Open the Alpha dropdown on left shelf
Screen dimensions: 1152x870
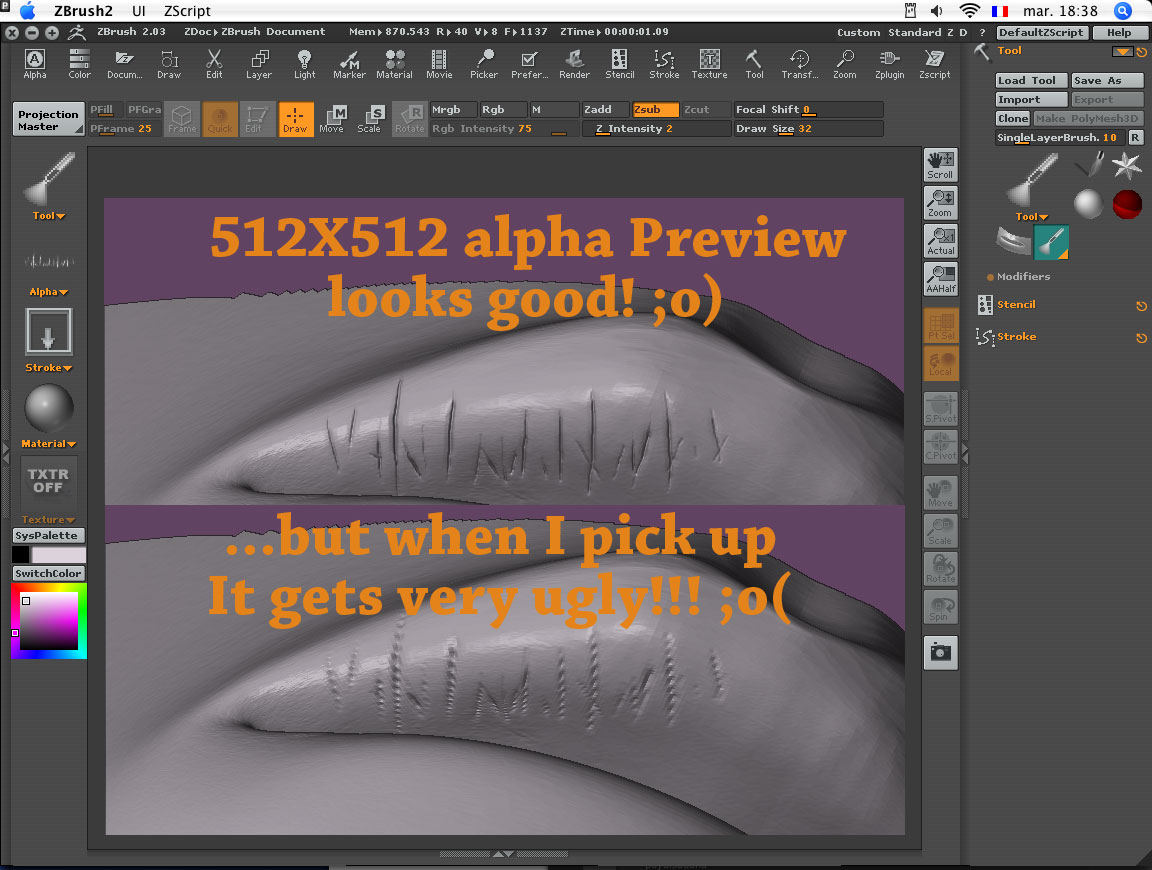click(x=48, y=292)
